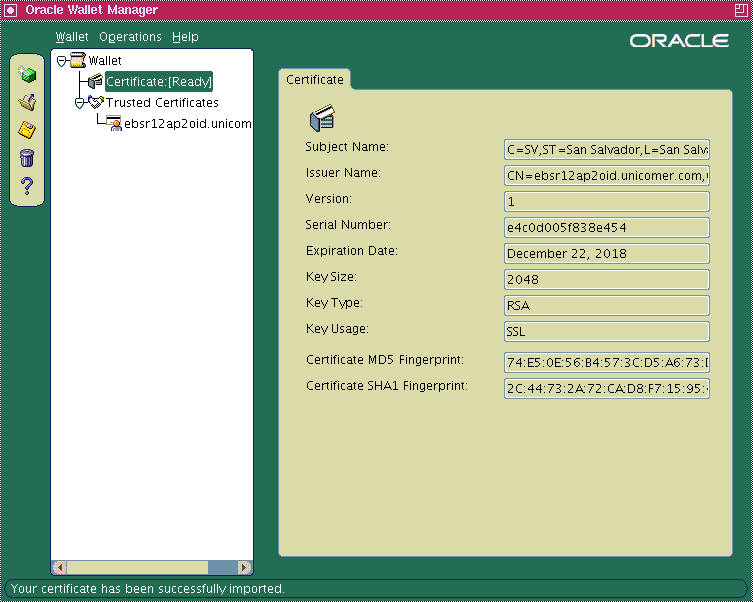Click the Help question mark icon

pyautogui.click(x=27, y=186)
